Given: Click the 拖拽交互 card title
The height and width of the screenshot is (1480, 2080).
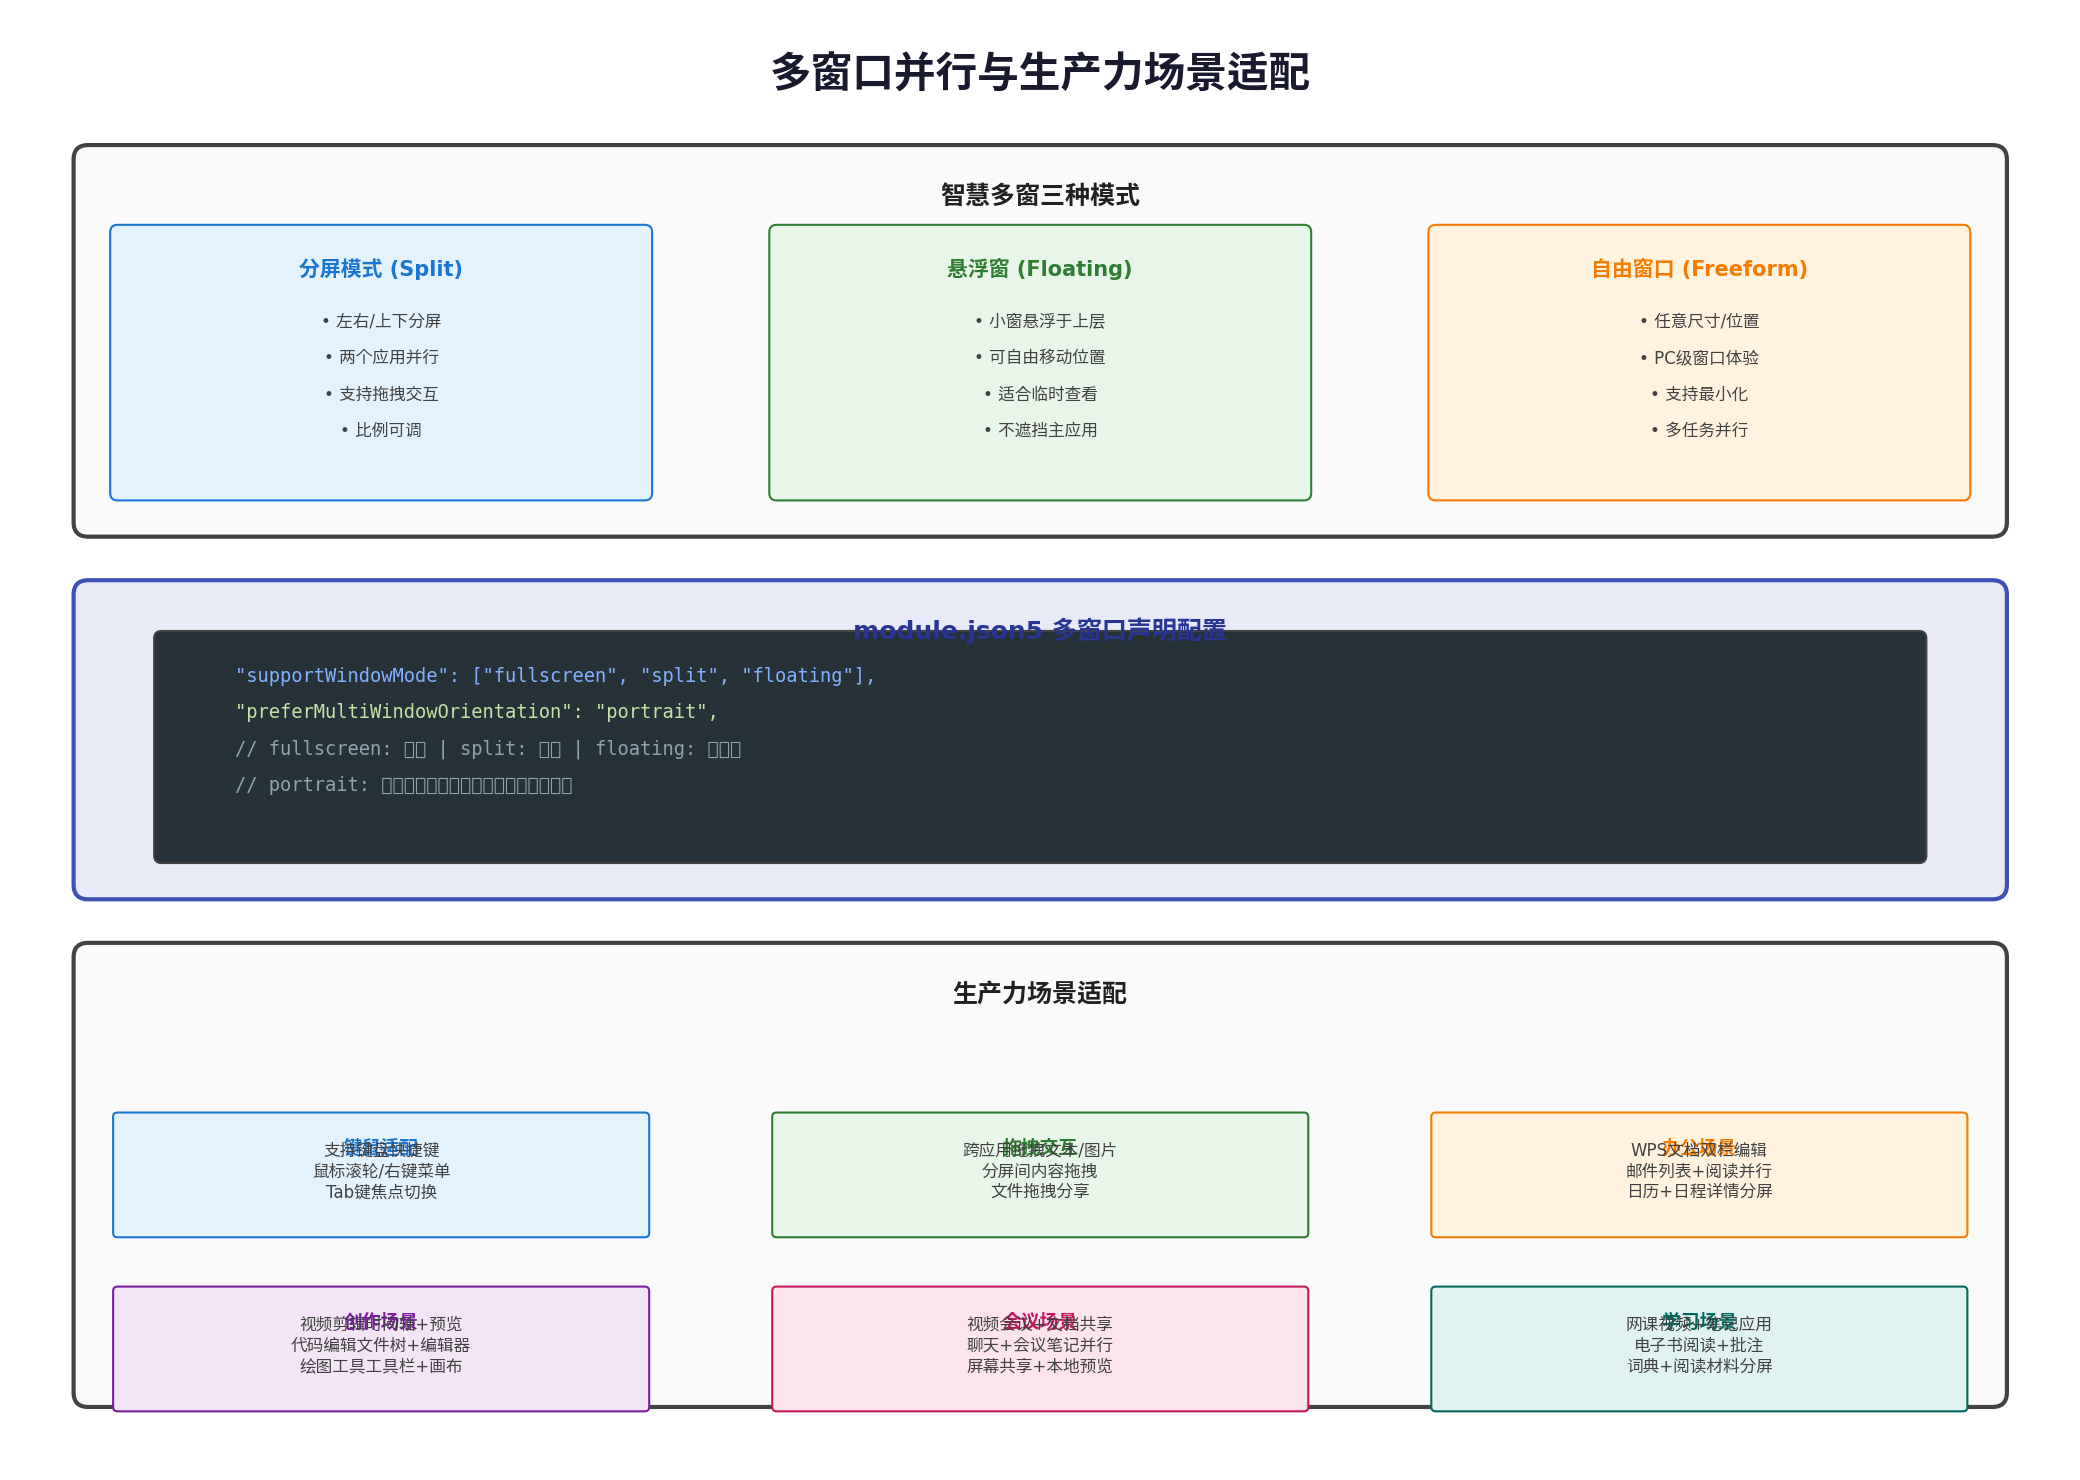Looking at the screenshot, I should (1040, 1147).
